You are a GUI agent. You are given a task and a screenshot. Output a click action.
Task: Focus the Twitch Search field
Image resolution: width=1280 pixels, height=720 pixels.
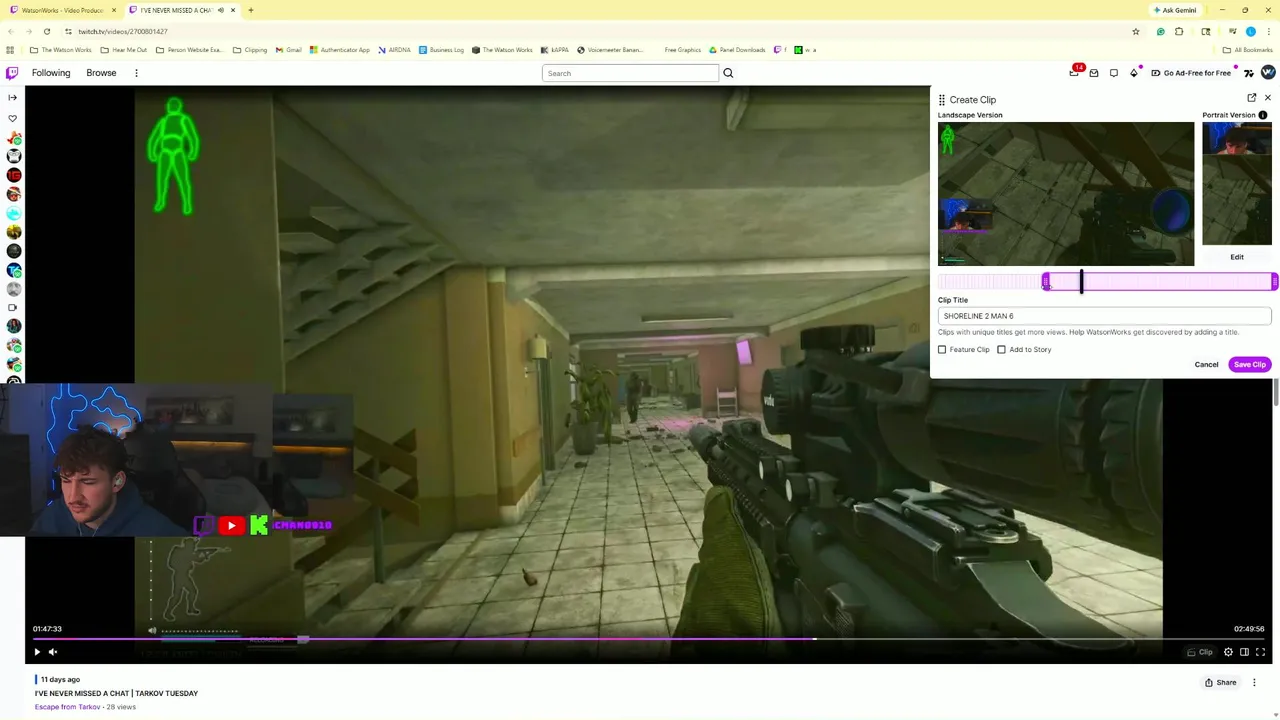pyautogui.click(x=630, y=73)
